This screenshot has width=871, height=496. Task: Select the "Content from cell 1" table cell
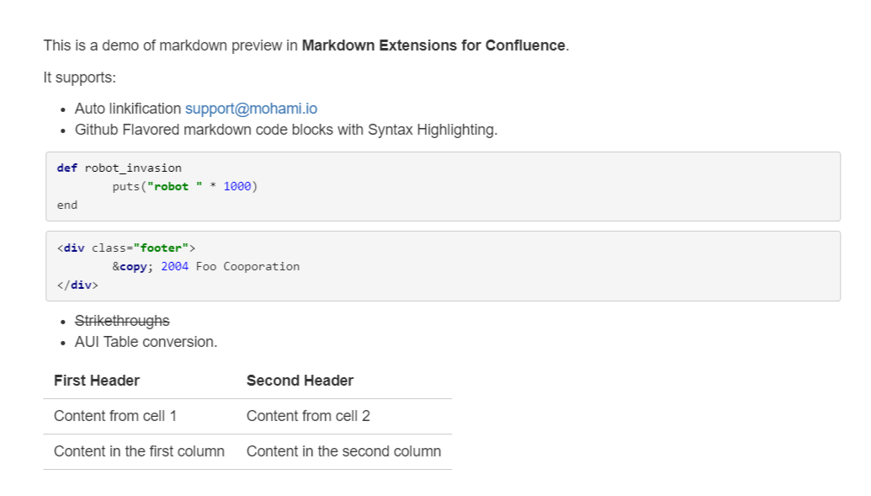point(115,416)
